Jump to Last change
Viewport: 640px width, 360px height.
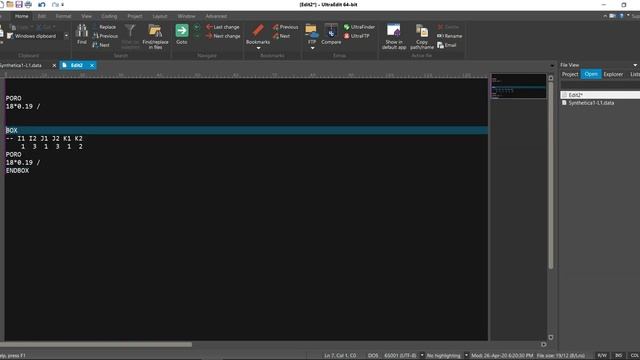click(x=223, y=27)
